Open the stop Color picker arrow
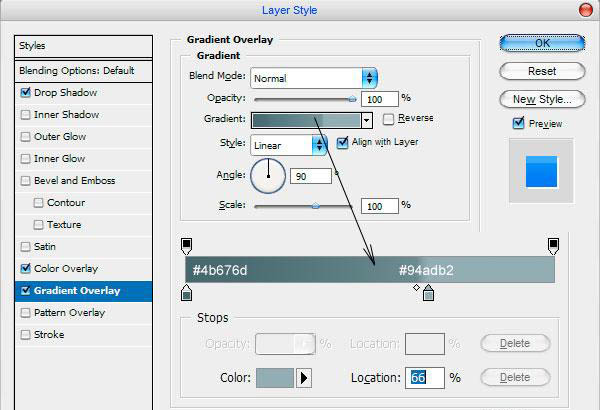This screenshot has height=410, width=600. tap(304, 378)
